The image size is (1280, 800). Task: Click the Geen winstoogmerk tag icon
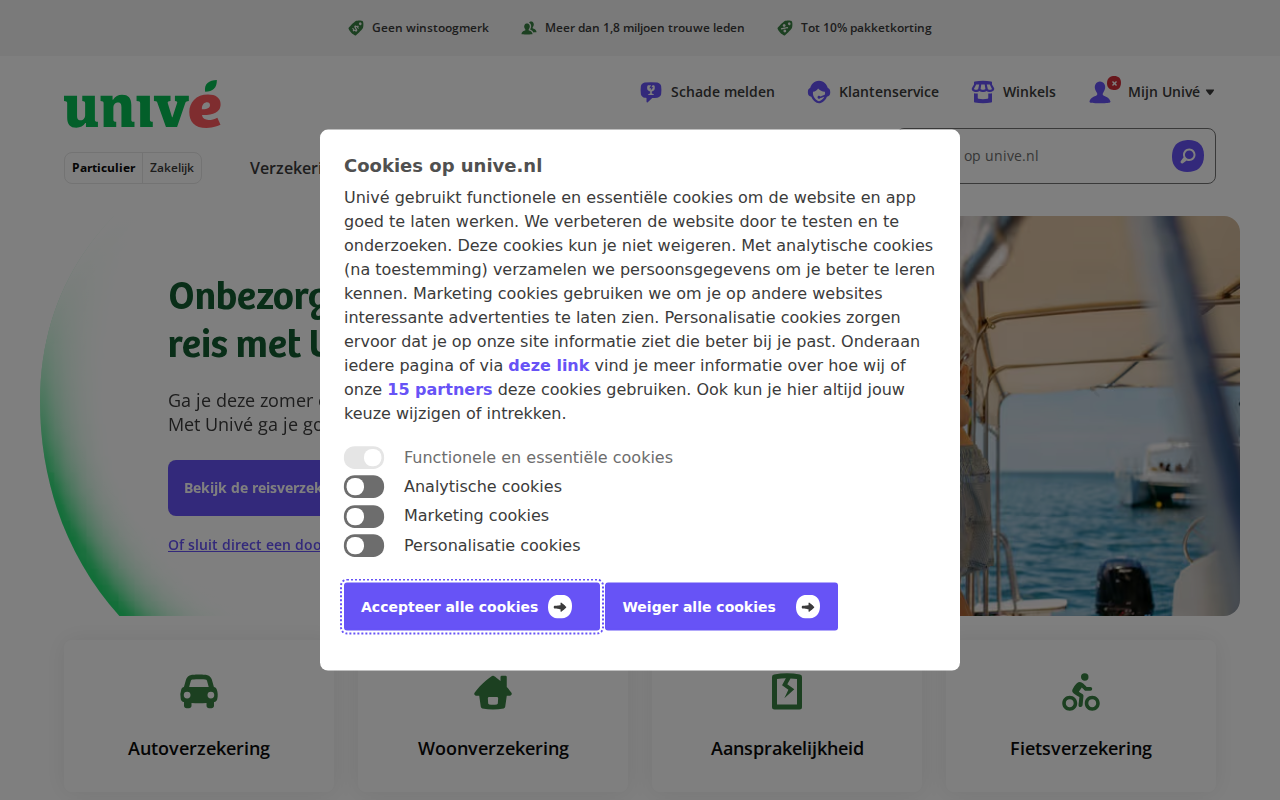pyautogui.click(x=356, y=28)
